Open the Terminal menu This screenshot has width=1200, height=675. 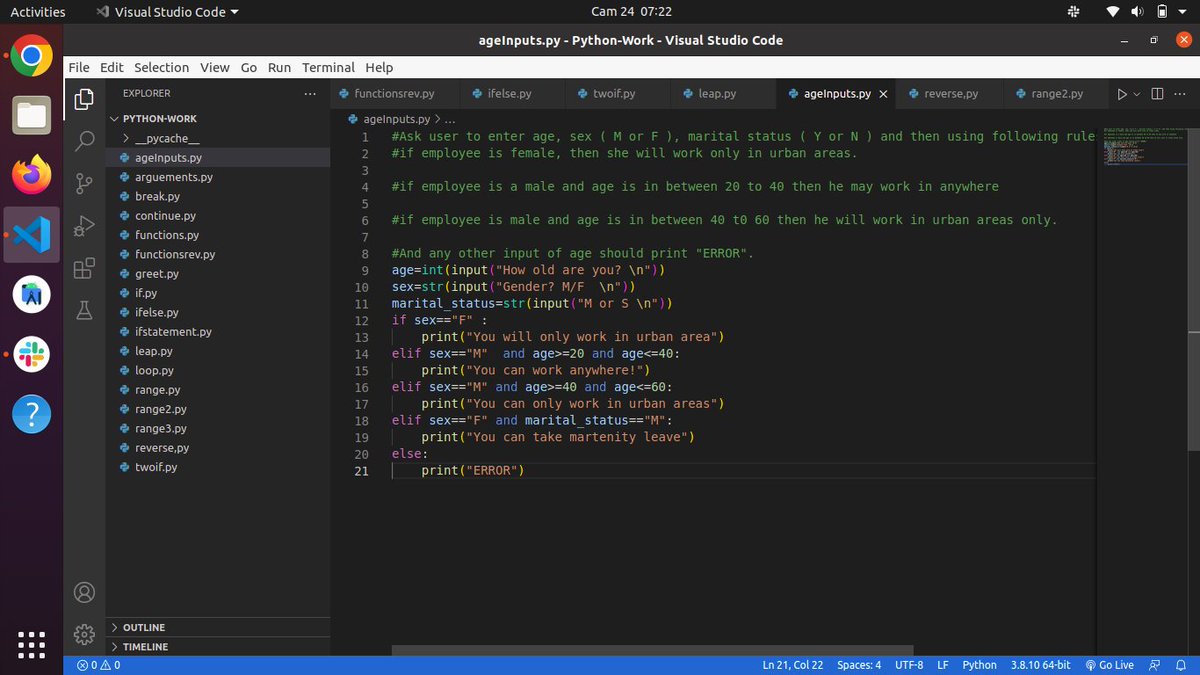coord(328,67)
